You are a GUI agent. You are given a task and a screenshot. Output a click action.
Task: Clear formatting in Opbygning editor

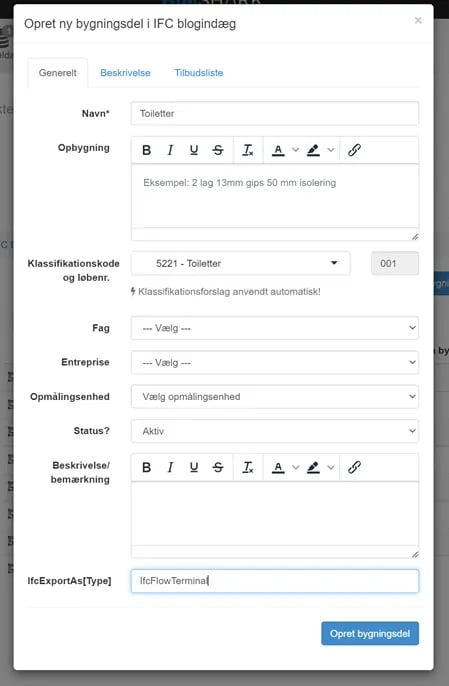(248, 150)
